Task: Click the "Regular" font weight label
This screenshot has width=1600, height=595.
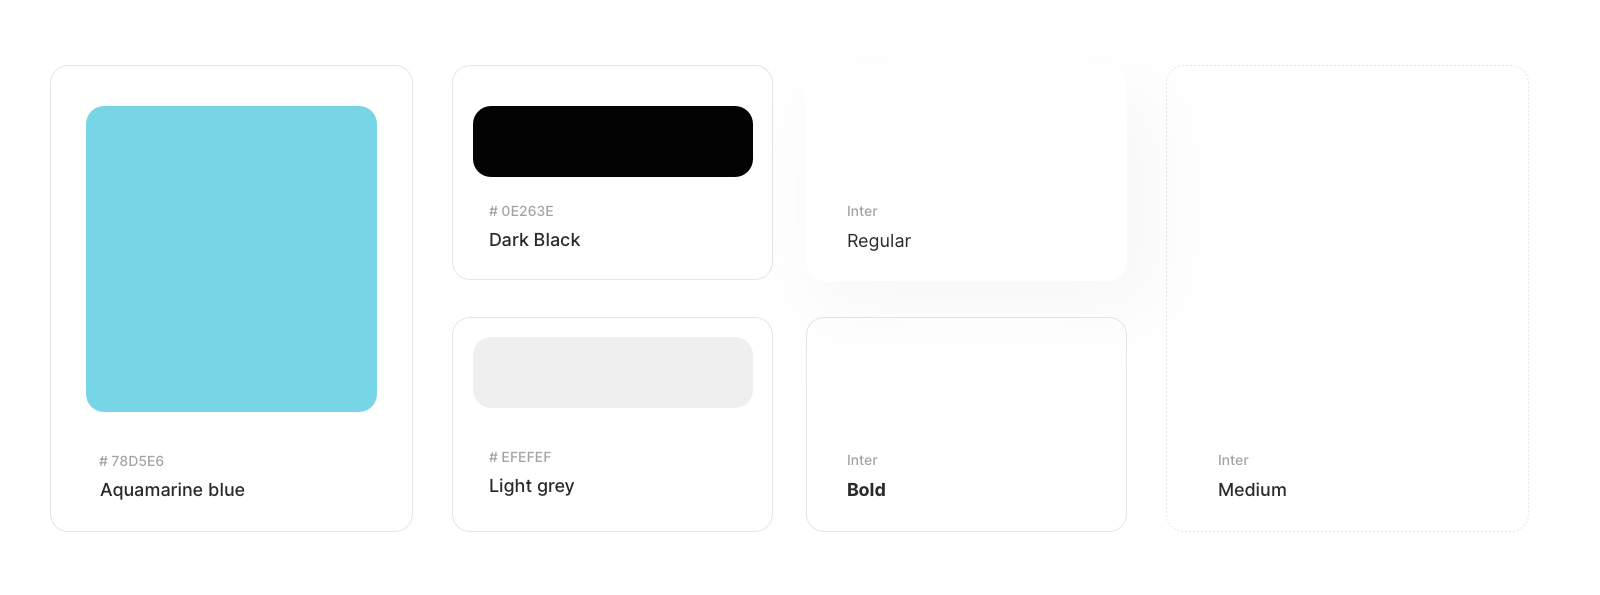Action: [878, 241]
